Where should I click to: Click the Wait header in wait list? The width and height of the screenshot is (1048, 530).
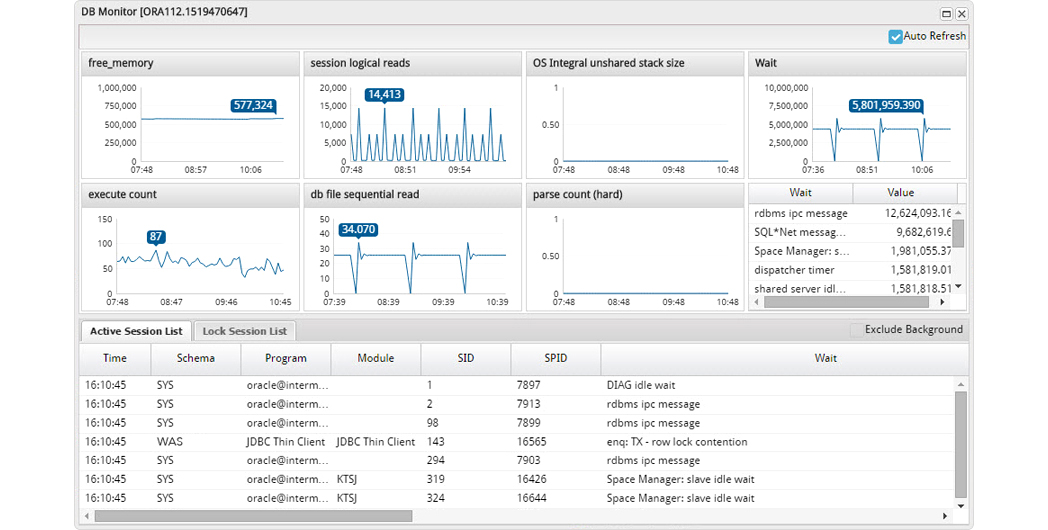pos(800,192)
